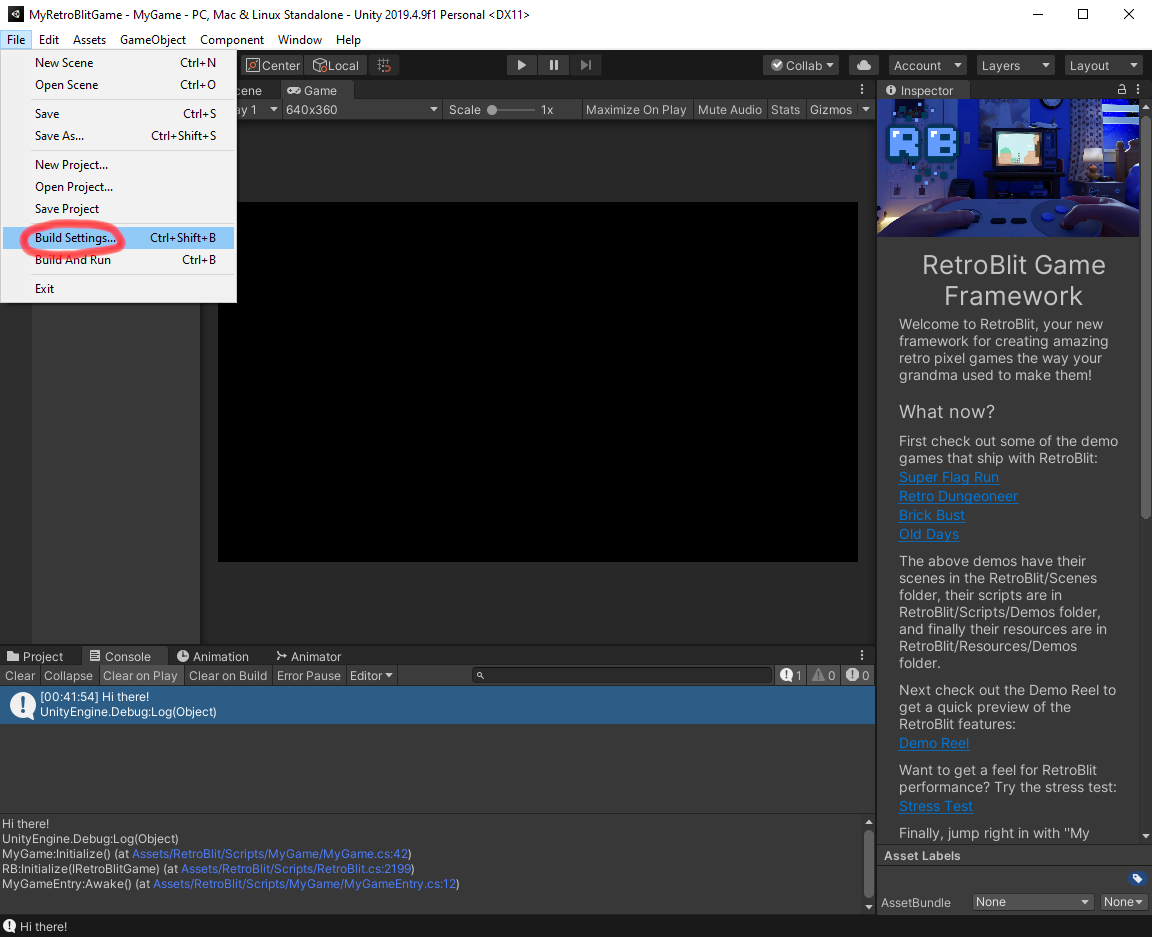Viewport: 1152px width, 937px height.
Task: Choose Exit from File menu
Action: coord(118,288)
